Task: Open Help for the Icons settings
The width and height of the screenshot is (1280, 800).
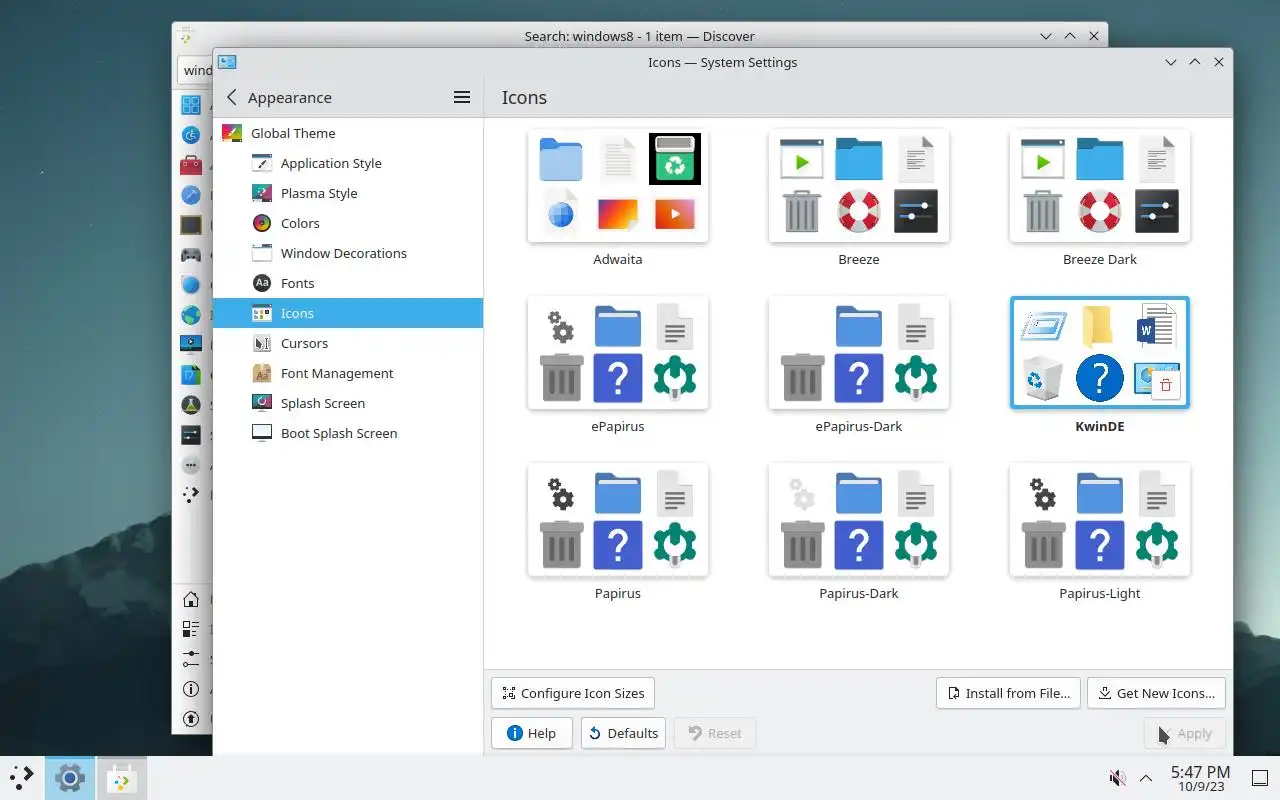Action: click(x=532, y=733)
